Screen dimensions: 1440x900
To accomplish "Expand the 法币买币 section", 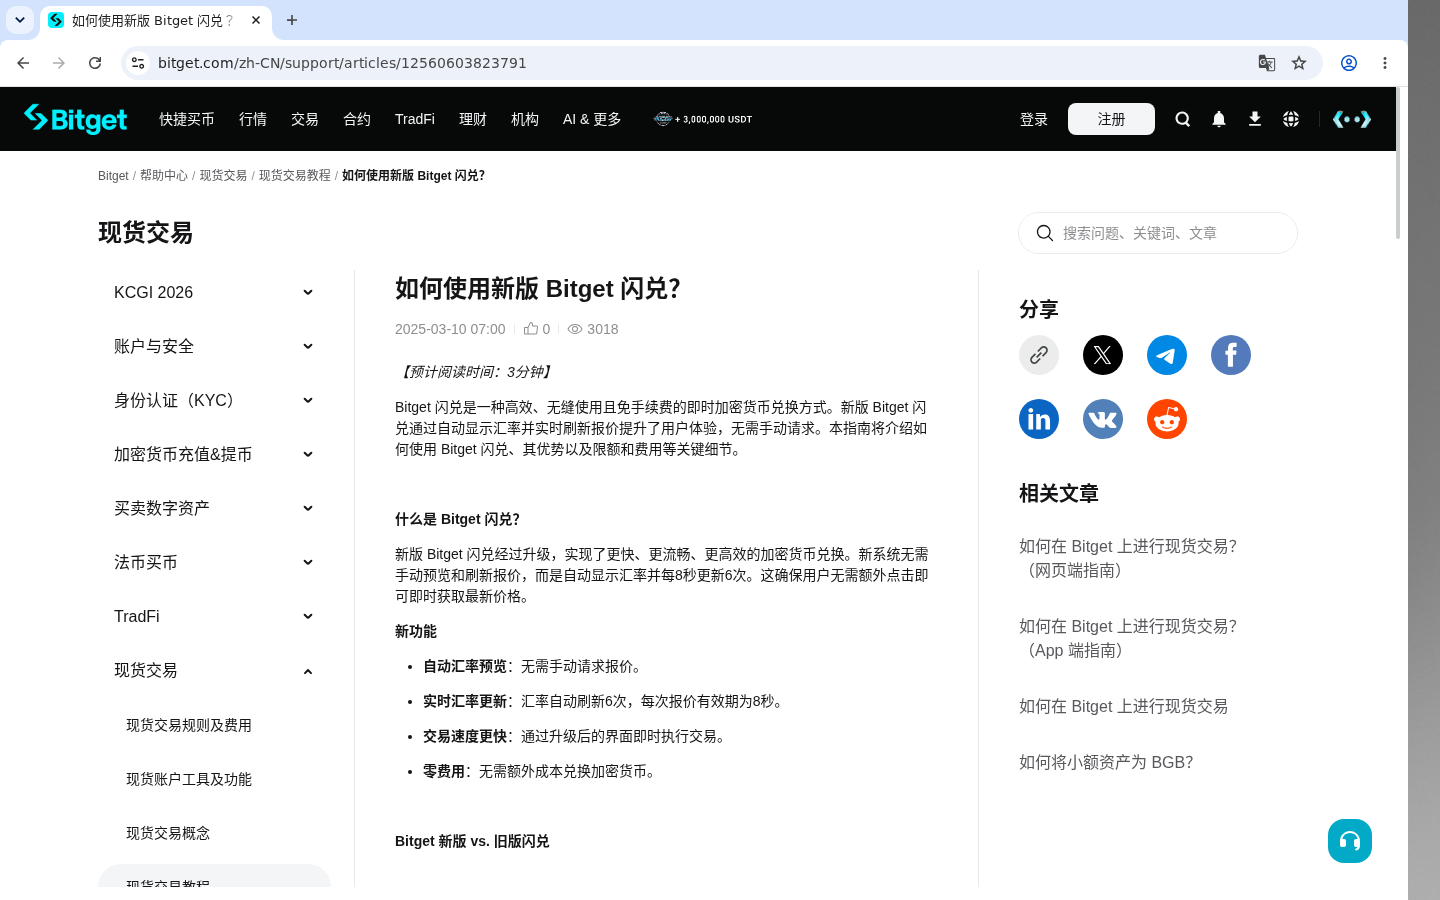I will pos(214,562).
